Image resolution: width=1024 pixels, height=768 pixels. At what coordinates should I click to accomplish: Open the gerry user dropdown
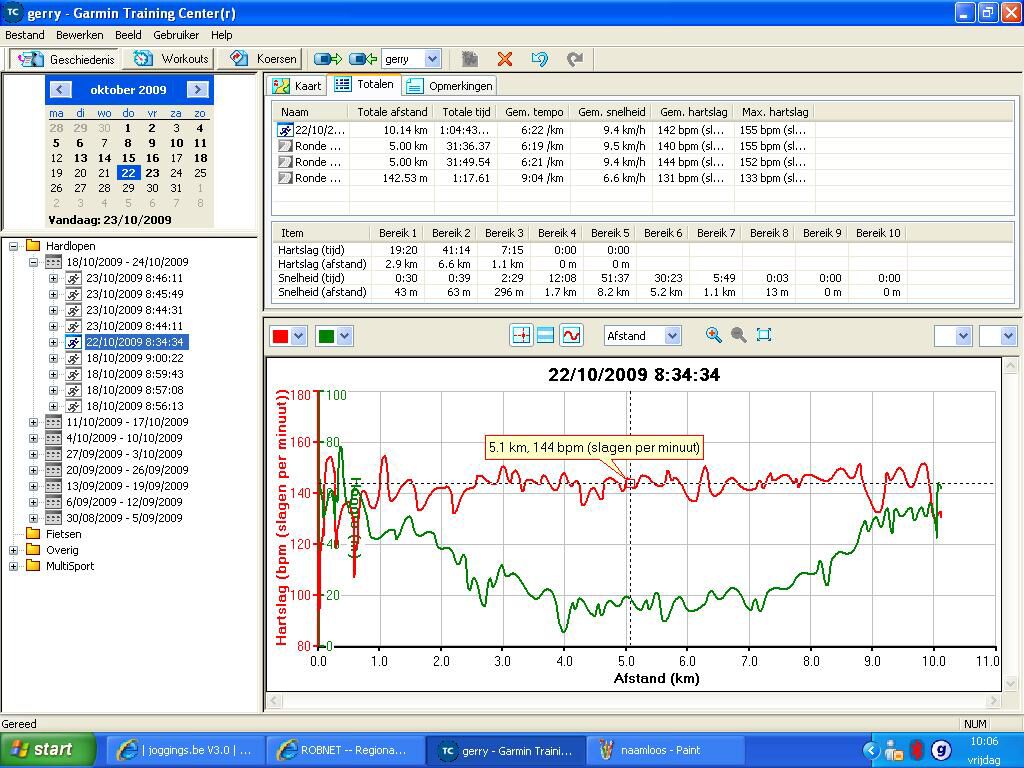coord(432,59)
